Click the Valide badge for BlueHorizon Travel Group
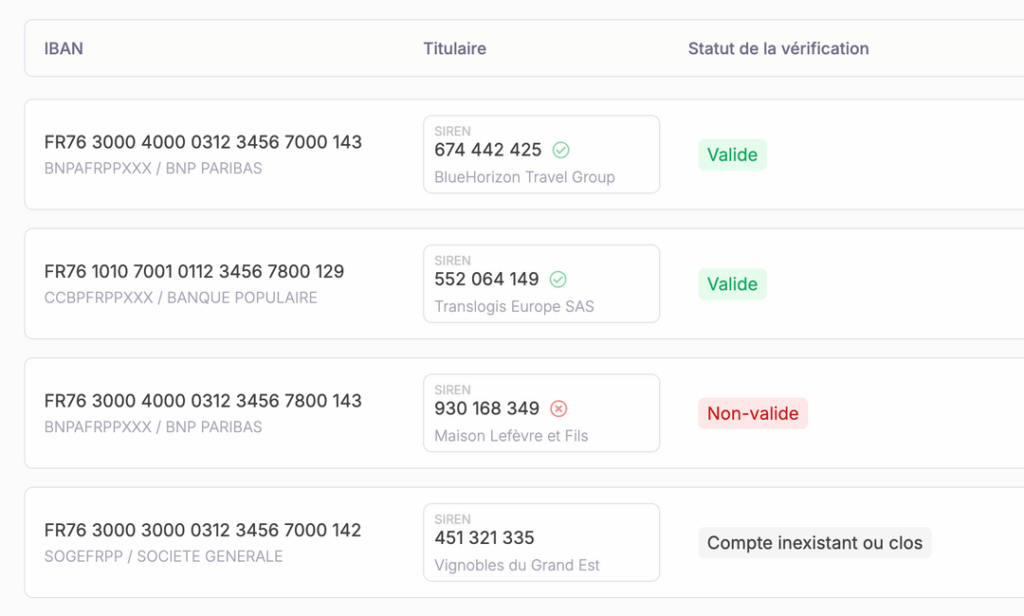1024x616 pixels. pyautogui.click(x=732, y=155)
